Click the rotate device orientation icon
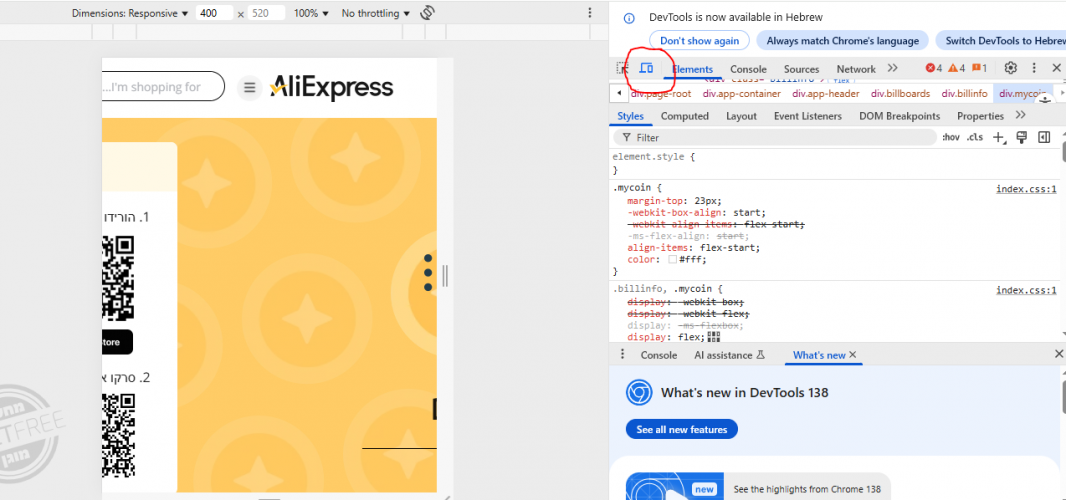Viewport: 1066px width, 500px height. 427,13
